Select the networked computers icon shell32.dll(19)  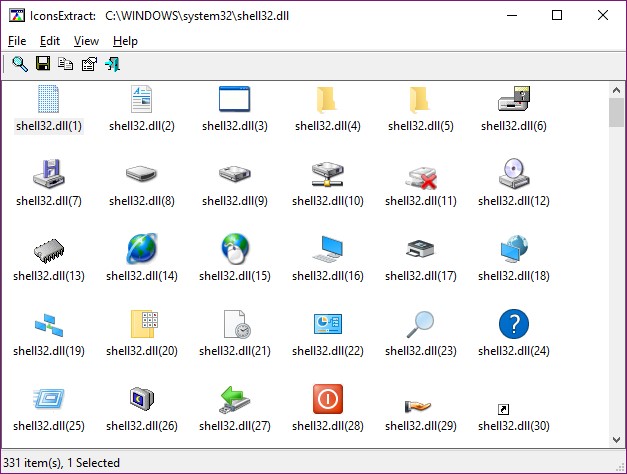pyautogui.click(x=49, y=324)
